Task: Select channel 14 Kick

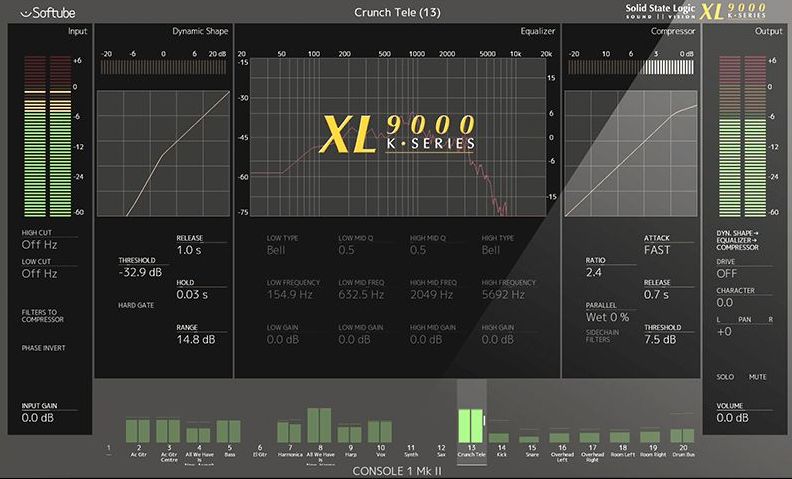Action: click(x=501, y=444)
